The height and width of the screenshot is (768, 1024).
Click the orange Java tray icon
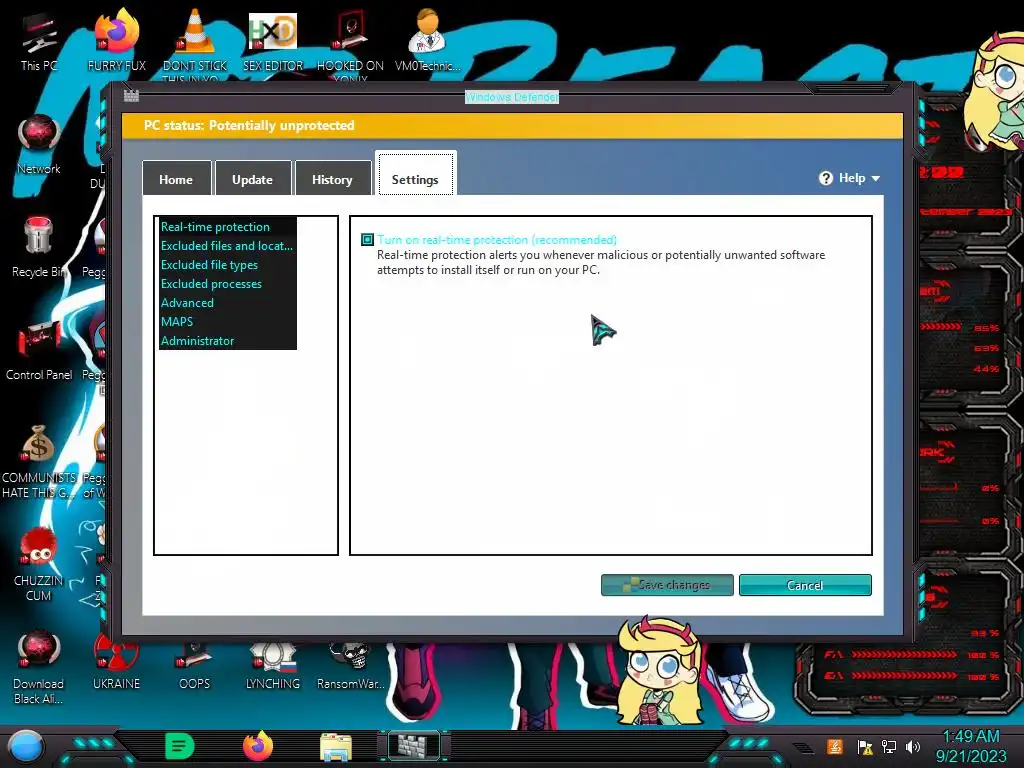click(835, 746)
